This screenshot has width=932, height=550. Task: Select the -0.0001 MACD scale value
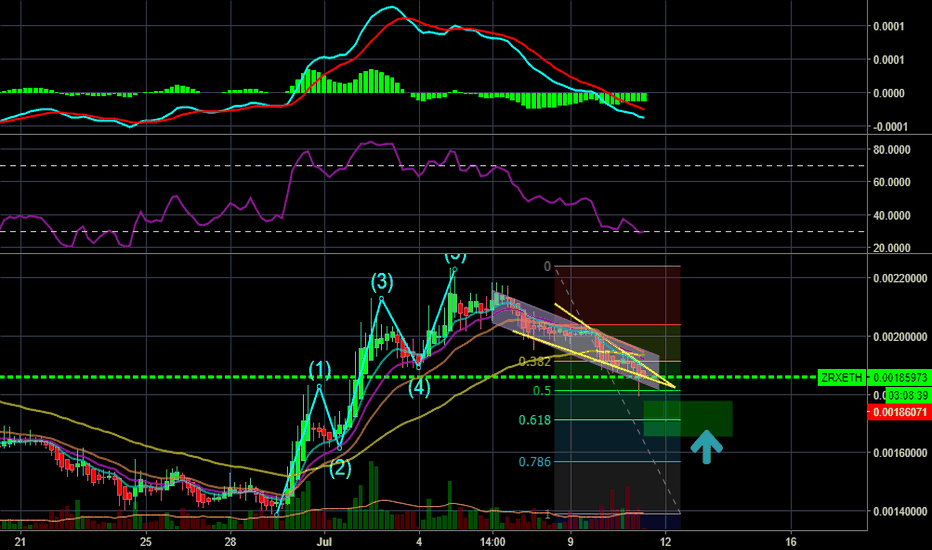point(889,127)
